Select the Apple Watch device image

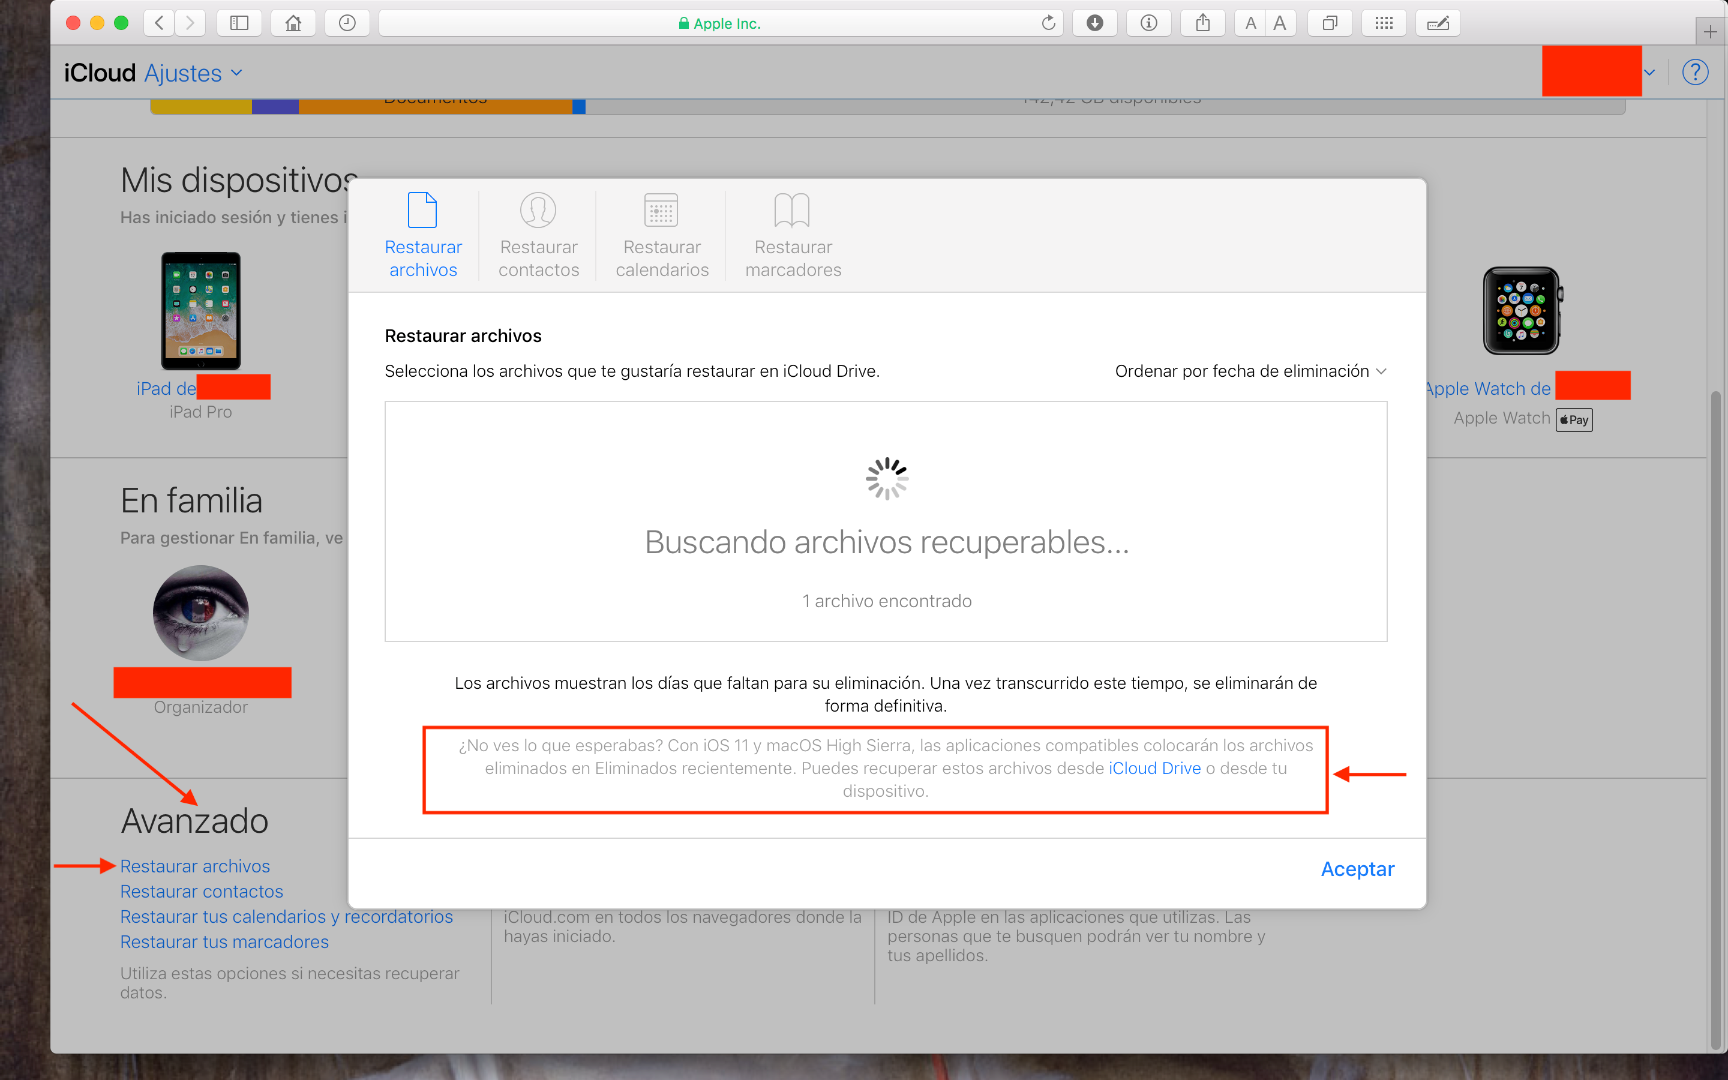(x=1522, y=311)
